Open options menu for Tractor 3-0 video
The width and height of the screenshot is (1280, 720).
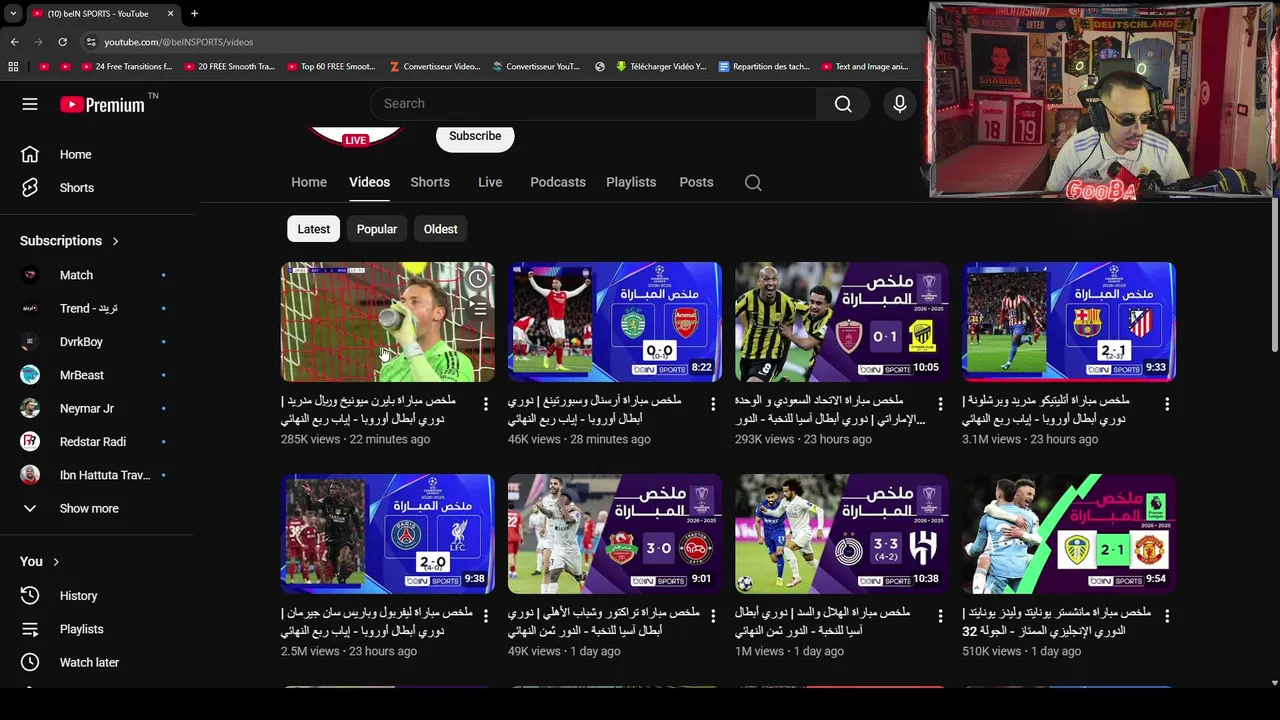[x=713, y=616]
